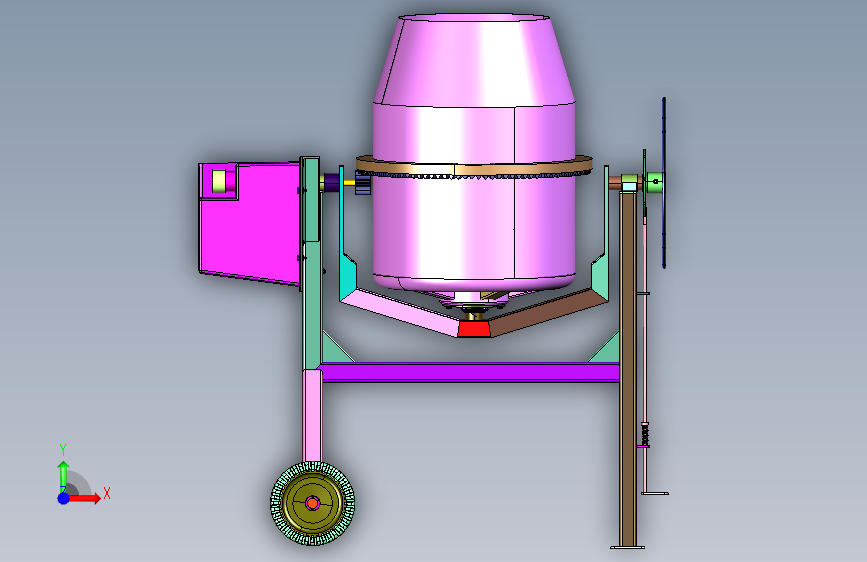Image resolution: width=867 pixels, height=562 pixels.
Task: Pick the blue hand wheel disc on the right
Action: (664, 183)
